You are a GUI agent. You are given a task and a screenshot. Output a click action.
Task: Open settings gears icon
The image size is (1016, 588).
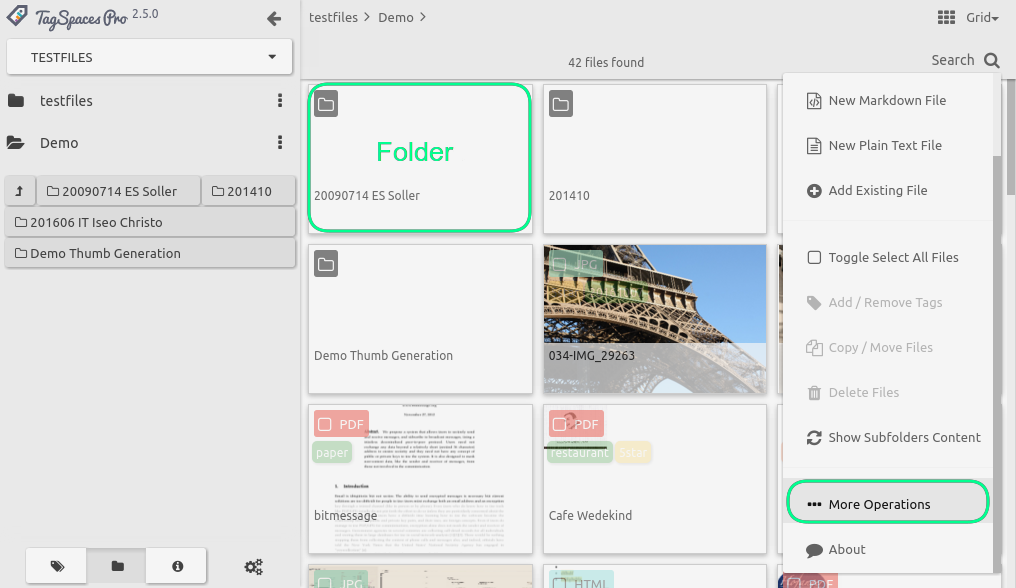click(254, 567)
